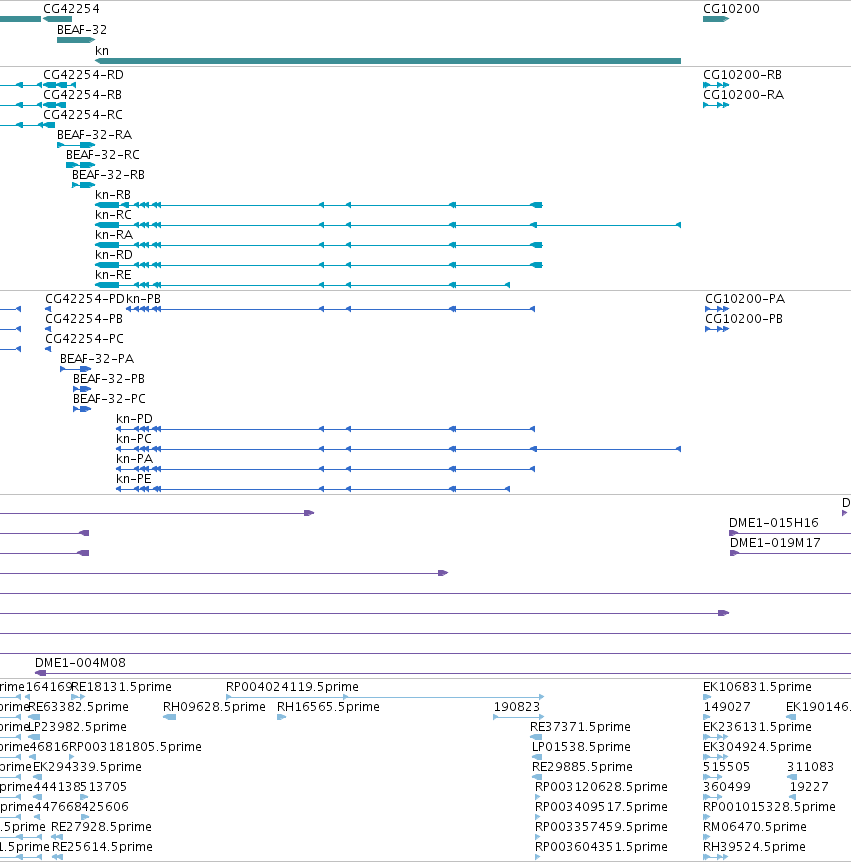851x862 pixels.
Task: Select the kn-PE protein label
Action: pyautogui.click(x=134, y=479)
